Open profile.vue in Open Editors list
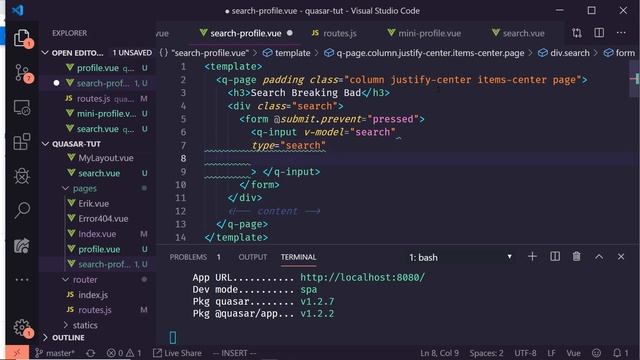 tap(98, 68)
